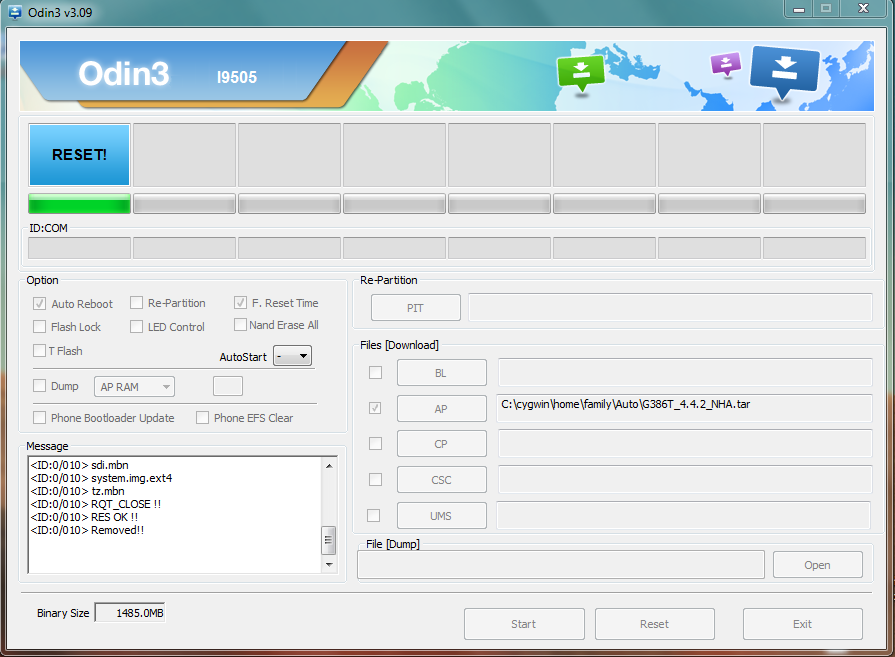Screen dimensions: 895x657
Task: Click the CSC file path field
Action: pos(685,479)
